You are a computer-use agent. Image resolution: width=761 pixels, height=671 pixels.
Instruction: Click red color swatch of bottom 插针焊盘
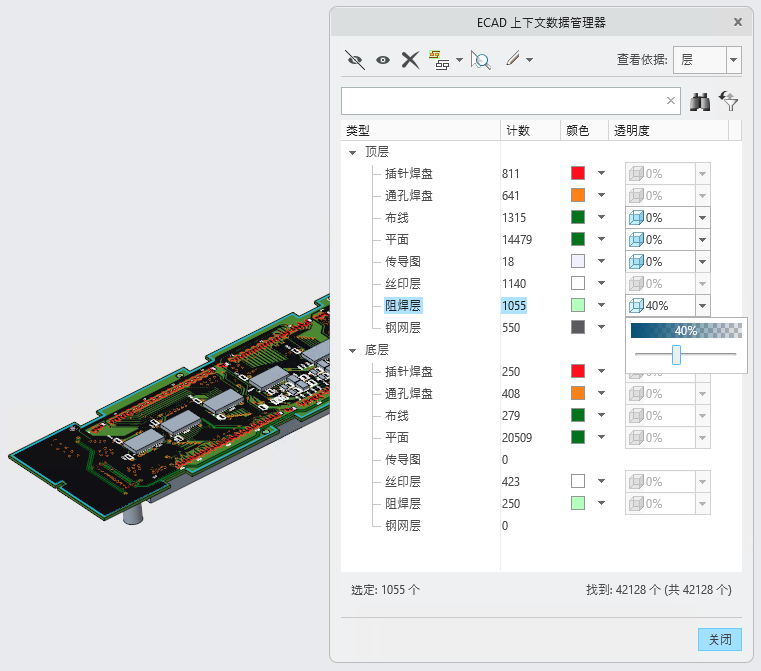[x=578, y=371]
